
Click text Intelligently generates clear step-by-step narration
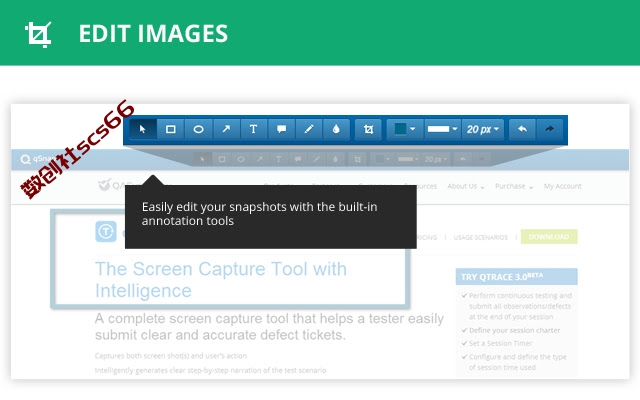[x=210, y=371]
